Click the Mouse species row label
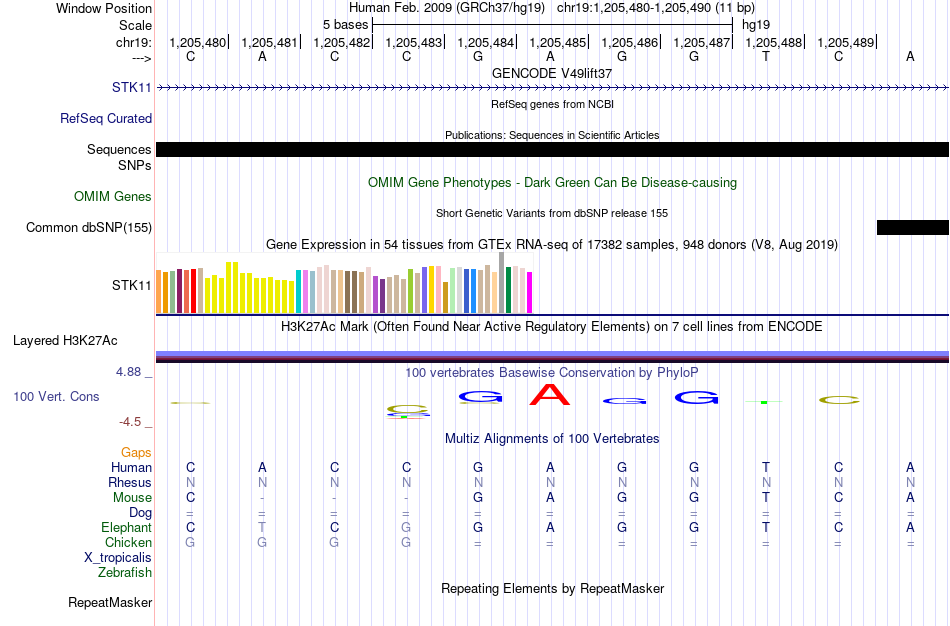Viewport: 950px width, 626px height. (x=132, y=498)
